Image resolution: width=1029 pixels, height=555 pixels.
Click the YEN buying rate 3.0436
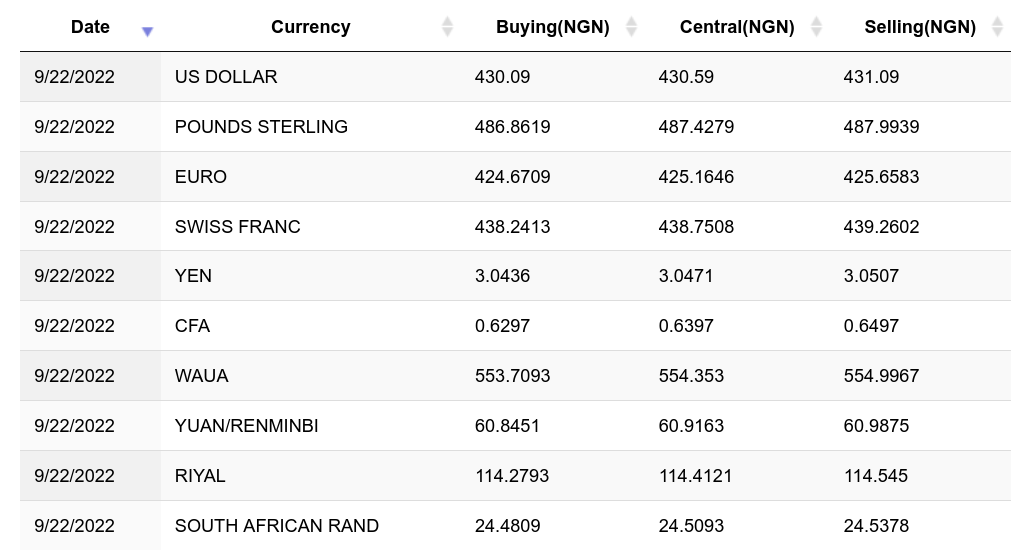click(x=502, y=276)
